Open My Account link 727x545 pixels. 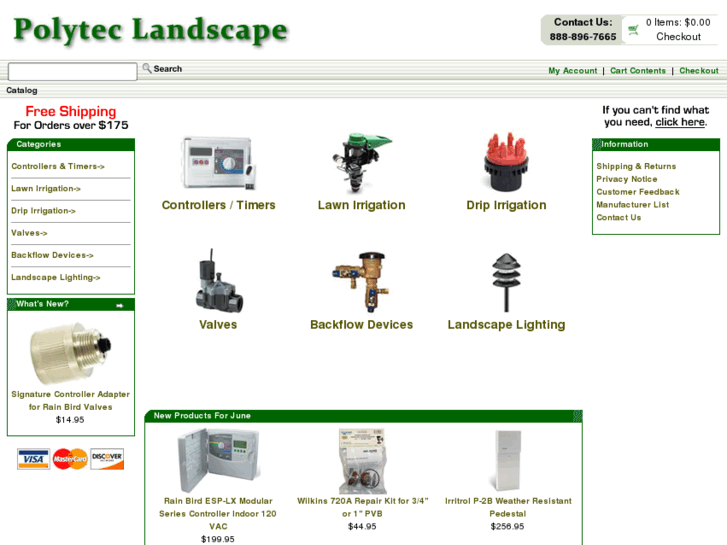pyautogui.click(x=573, y=71)
